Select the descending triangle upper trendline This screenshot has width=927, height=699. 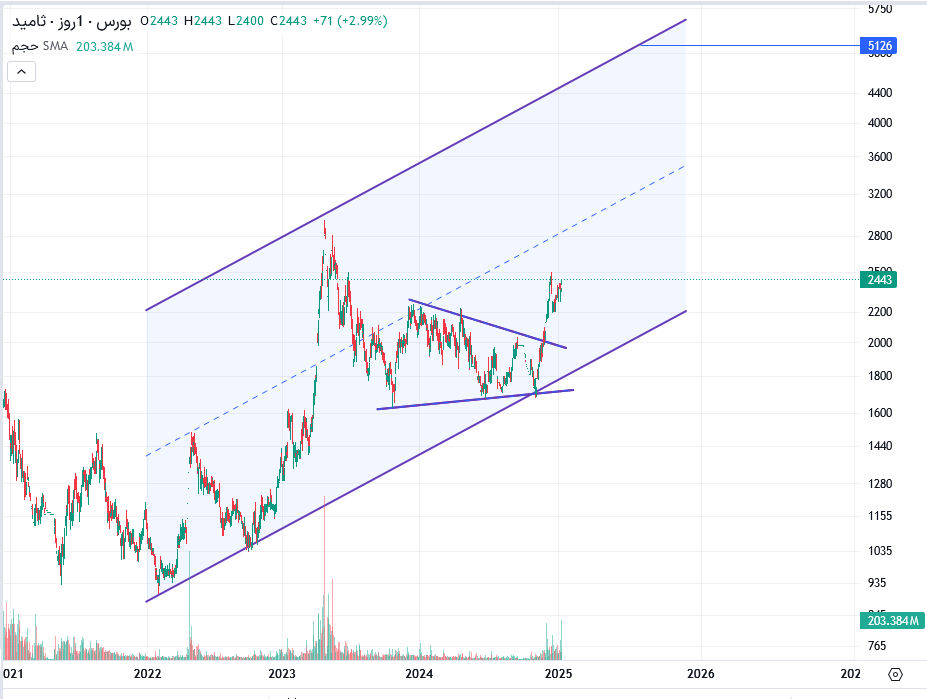coord(487,324)
